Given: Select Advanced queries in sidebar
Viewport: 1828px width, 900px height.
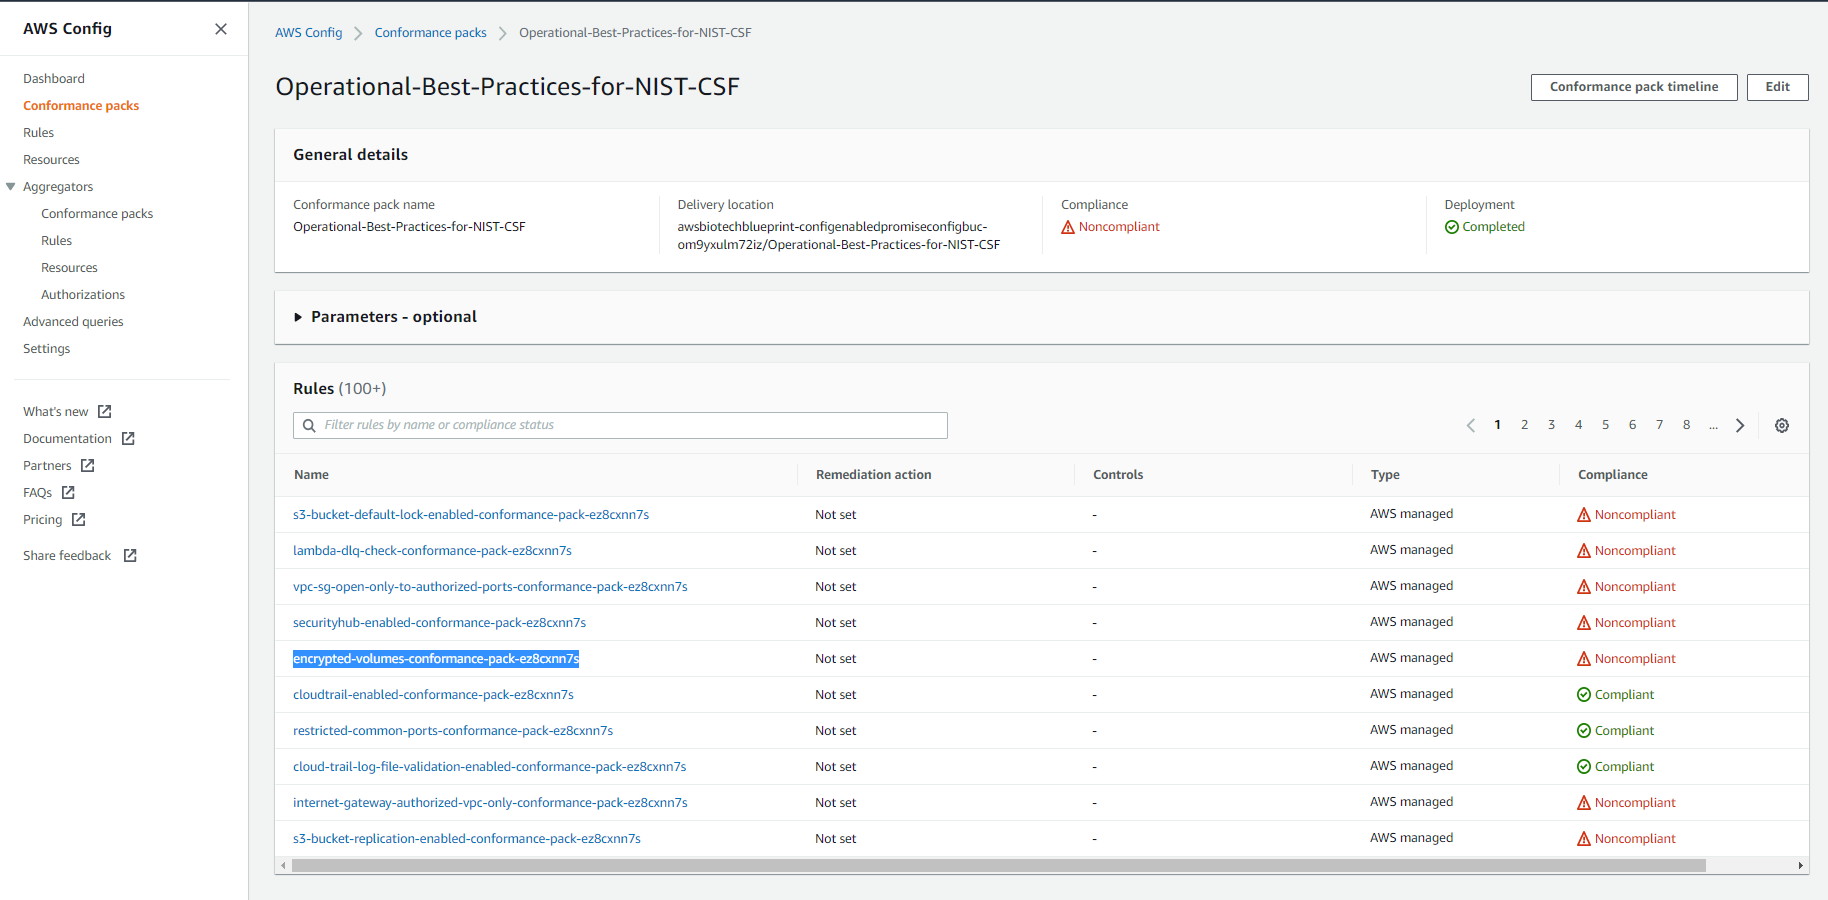Looking at the screenshot, I should point(73,322).
